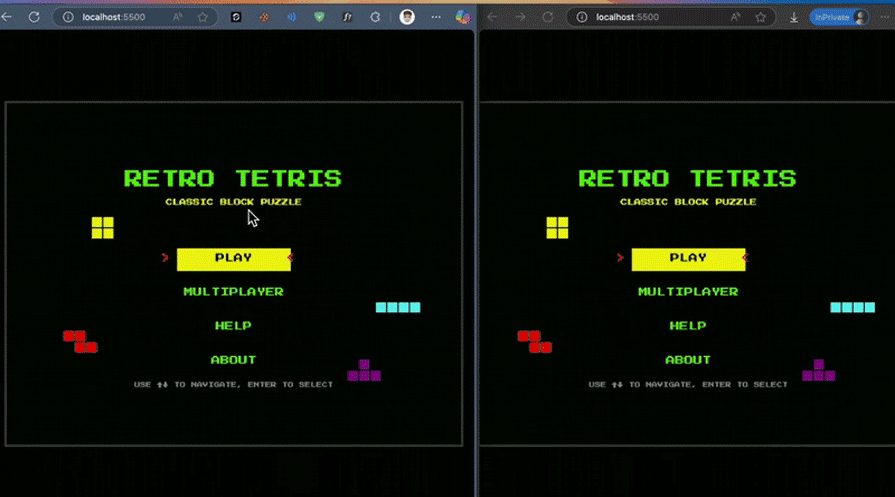Click the RETRO TETRIS title in left window
Viewport: 895px width, 497px height.
point(233,178)
